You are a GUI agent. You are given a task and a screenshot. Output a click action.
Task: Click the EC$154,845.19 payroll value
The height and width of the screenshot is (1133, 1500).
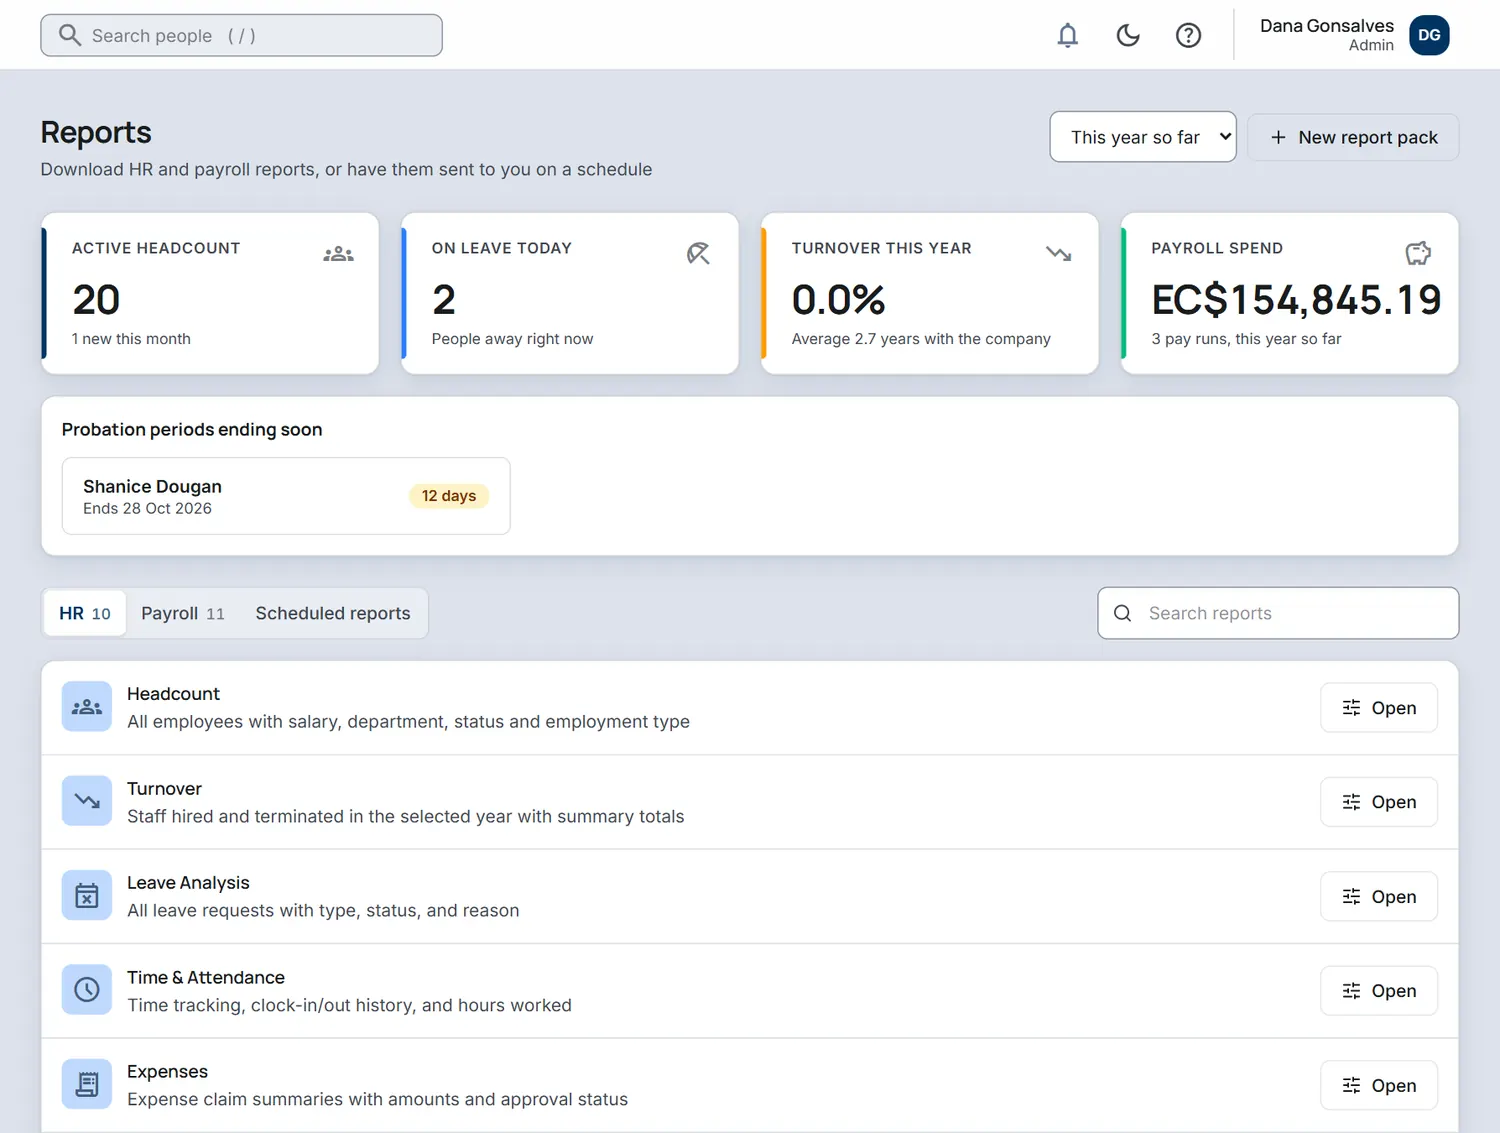click(x=1296, y=300)
